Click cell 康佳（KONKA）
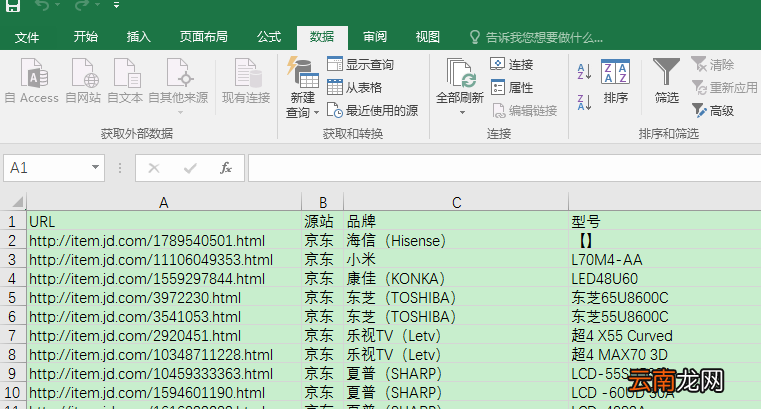 pos(456,278)
